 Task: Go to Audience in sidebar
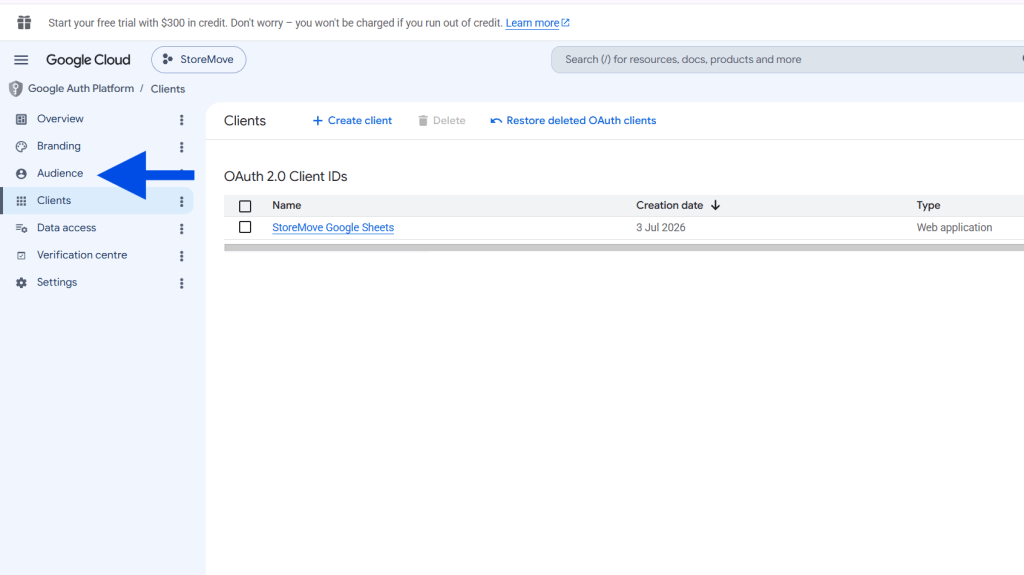click(60, 173)
